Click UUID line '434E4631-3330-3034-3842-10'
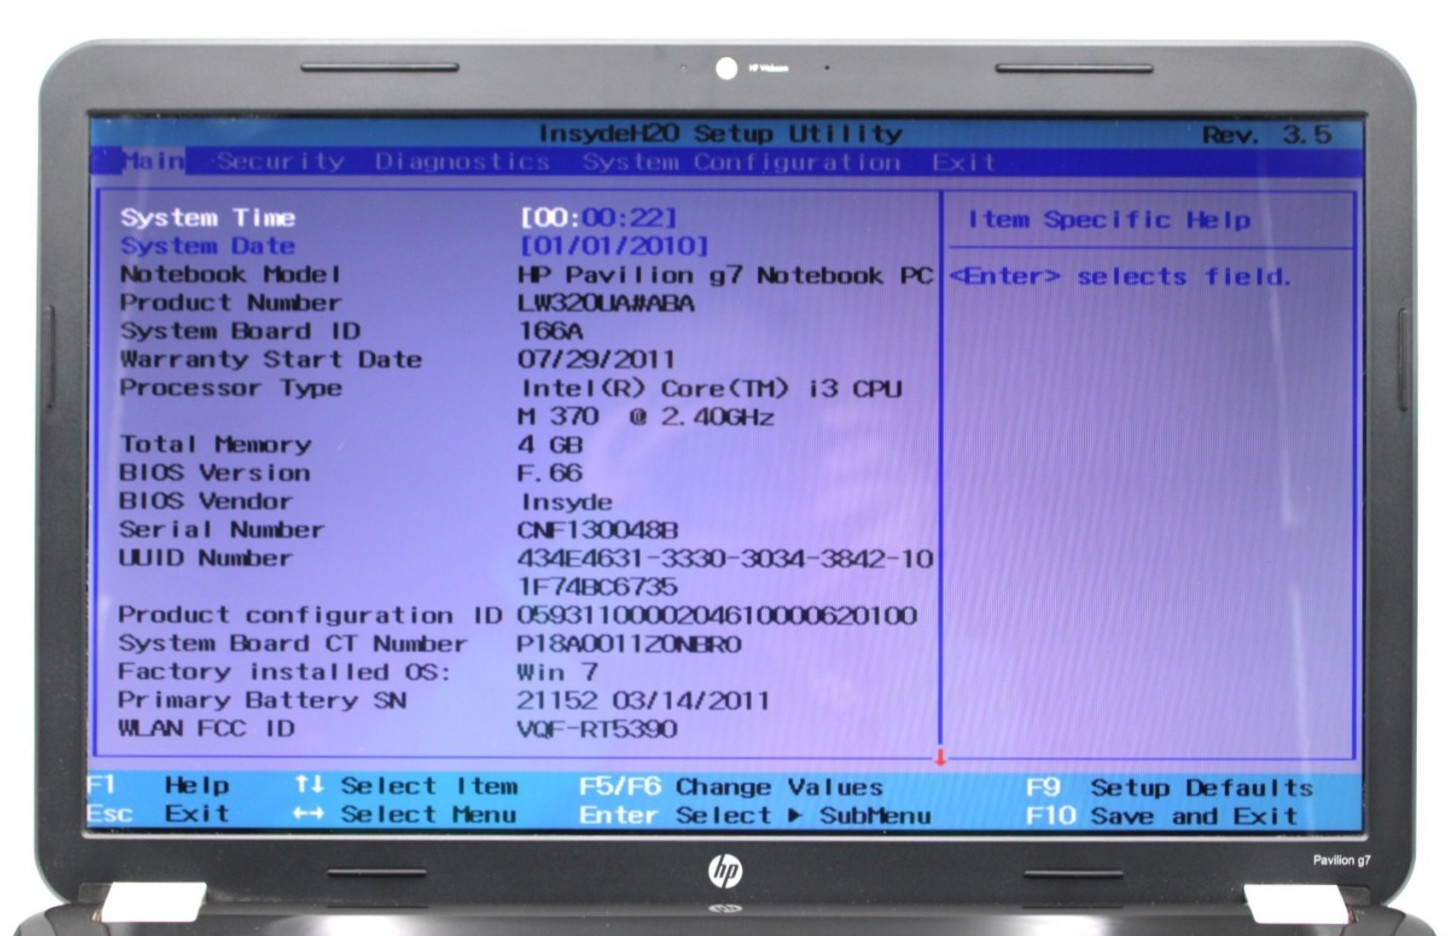 [725, 558]
